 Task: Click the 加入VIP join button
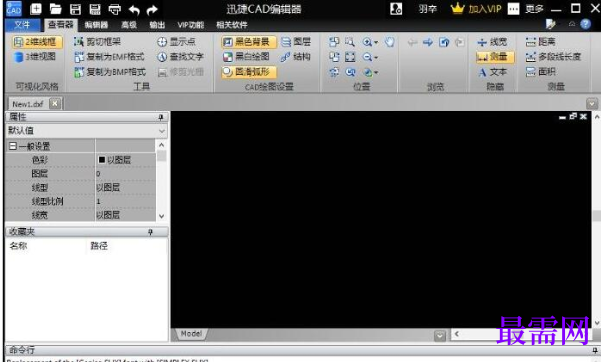pos(476,9)
